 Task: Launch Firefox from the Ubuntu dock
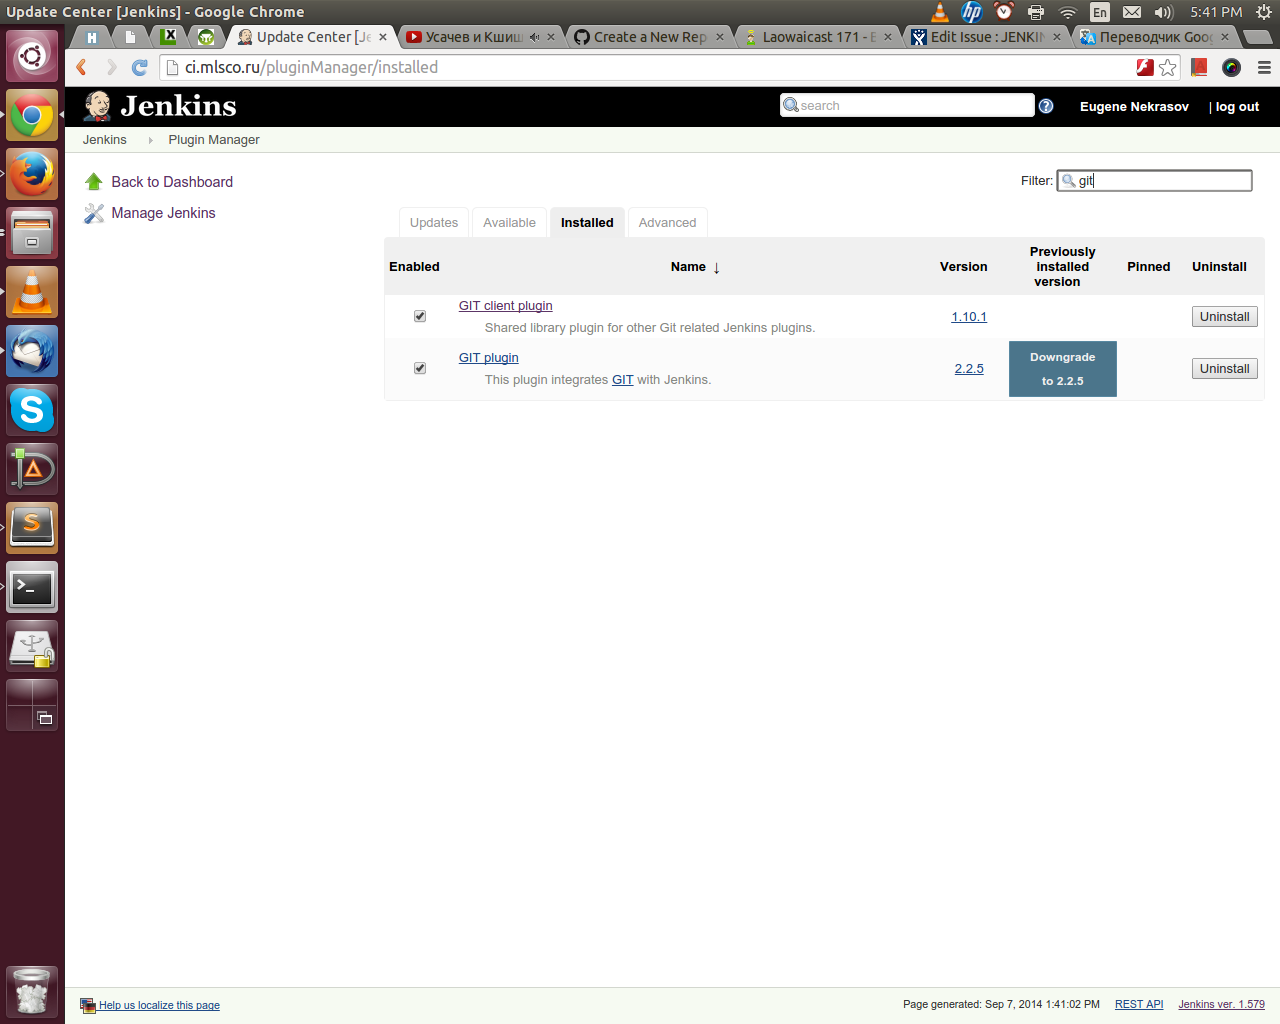pos(32,174)
